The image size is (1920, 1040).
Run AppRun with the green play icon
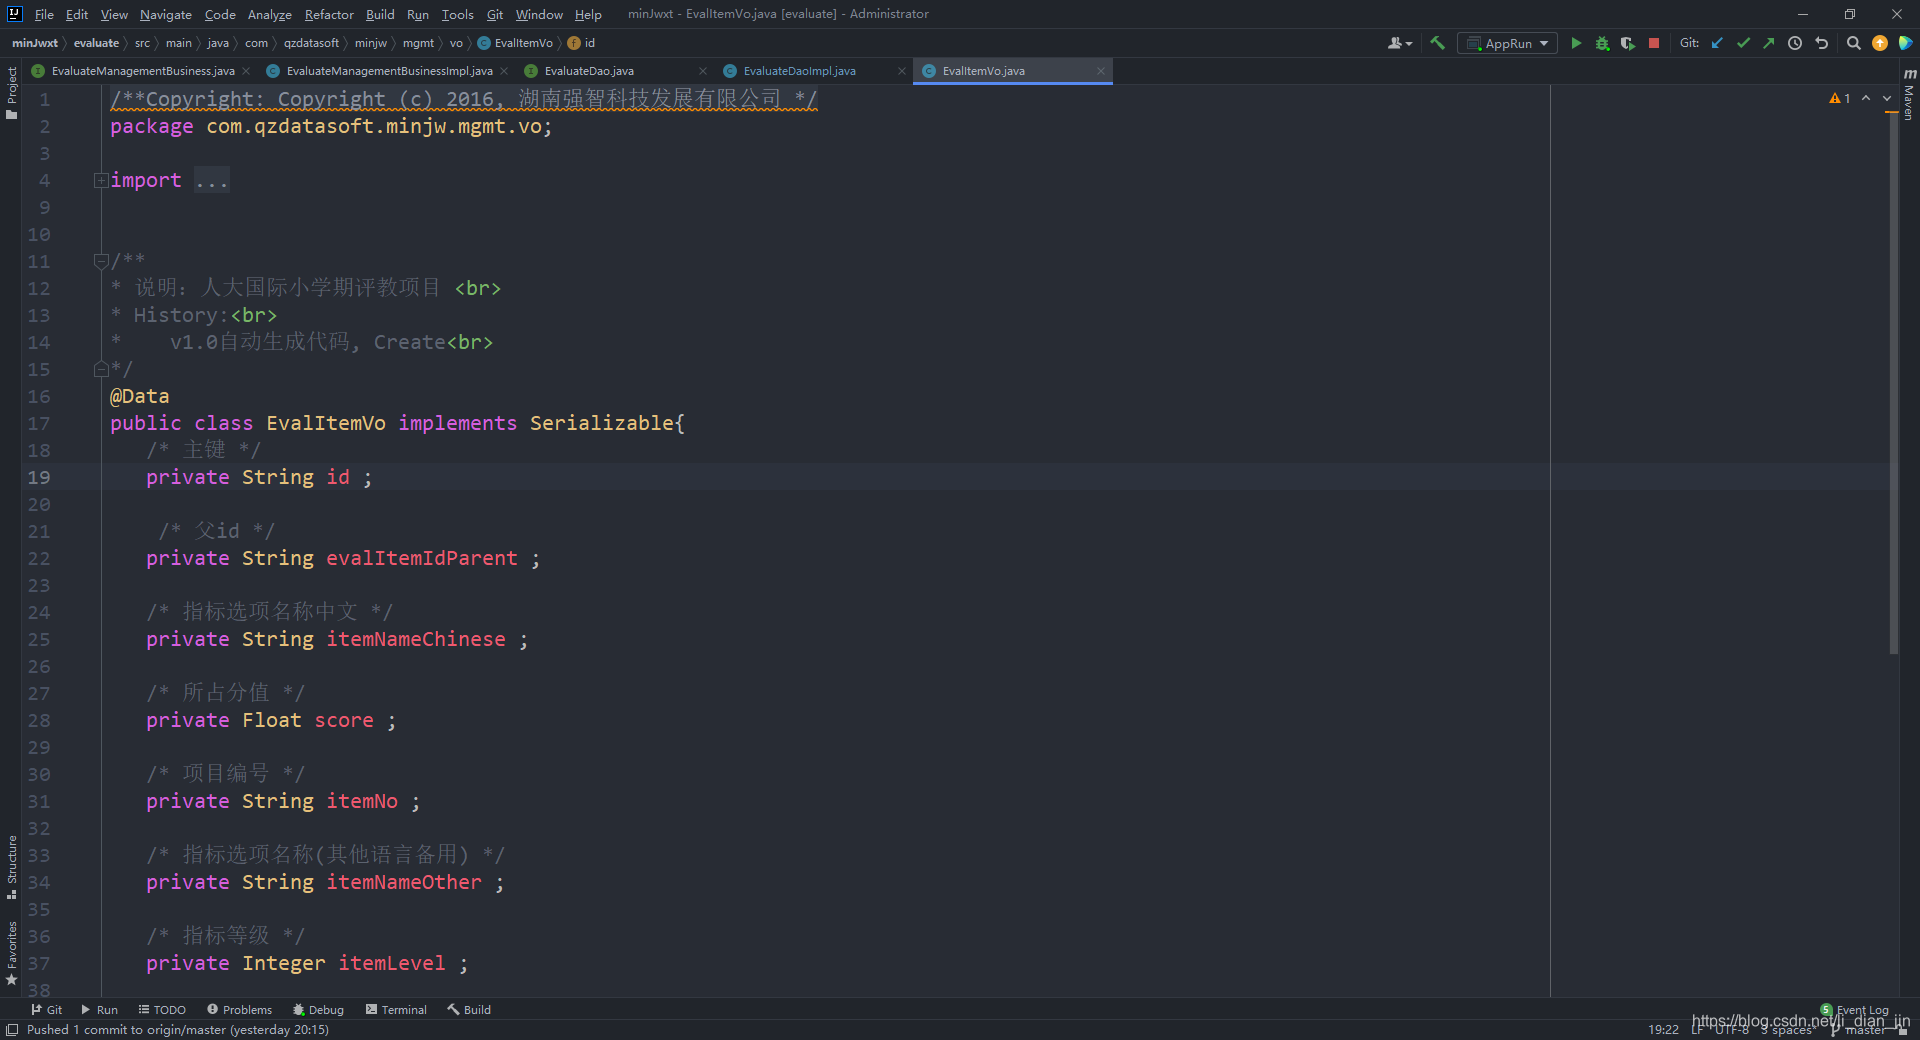click(x=1576, y=43)
